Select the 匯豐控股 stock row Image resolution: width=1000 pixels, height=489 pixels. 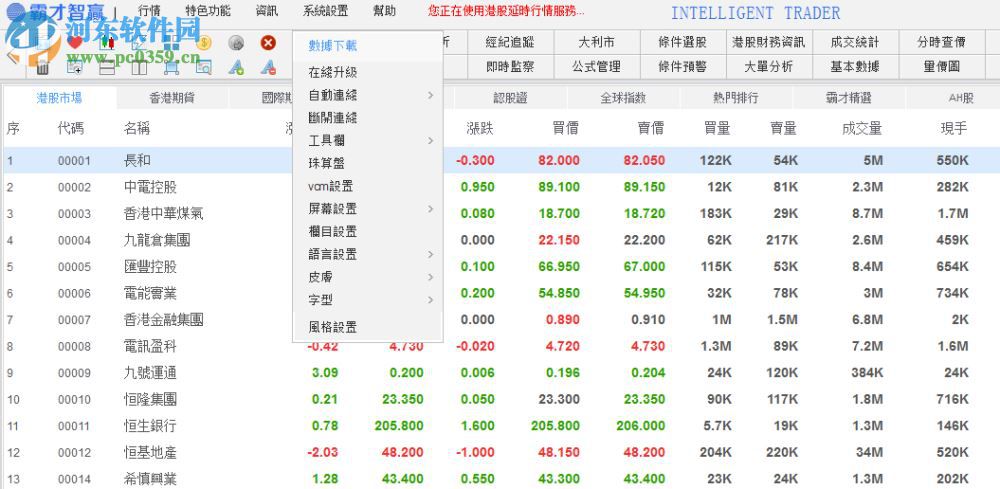(500, 266)
